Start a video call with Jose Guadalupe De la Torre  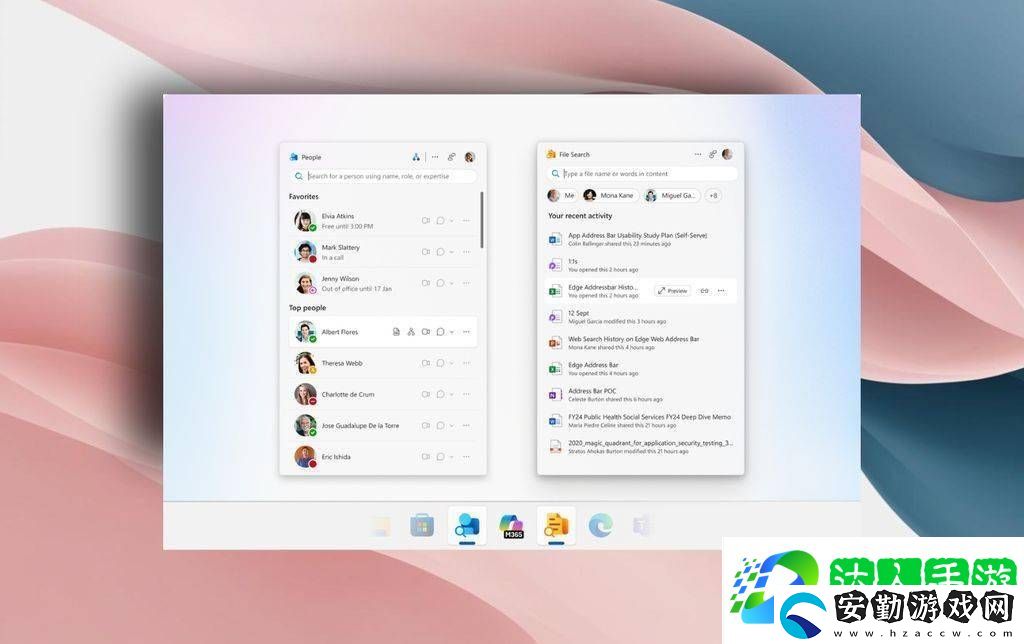point(426,426)
